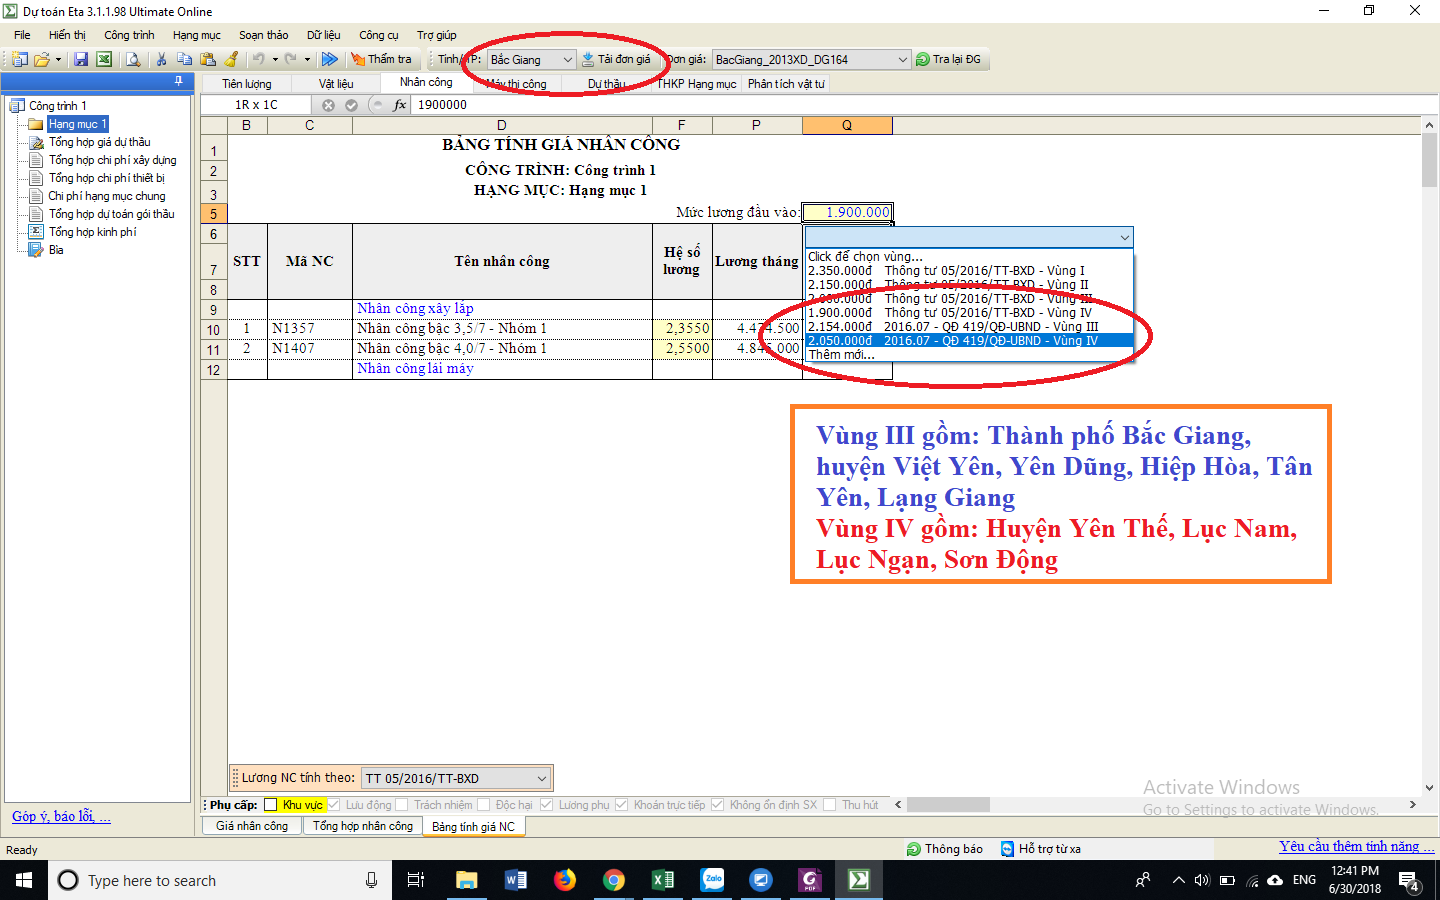Screen dimensions: 1440x900
Task: Open the Đơn giá BacGiang_2013XD_DG164 dropdown
Action: (x=901, y=60)
